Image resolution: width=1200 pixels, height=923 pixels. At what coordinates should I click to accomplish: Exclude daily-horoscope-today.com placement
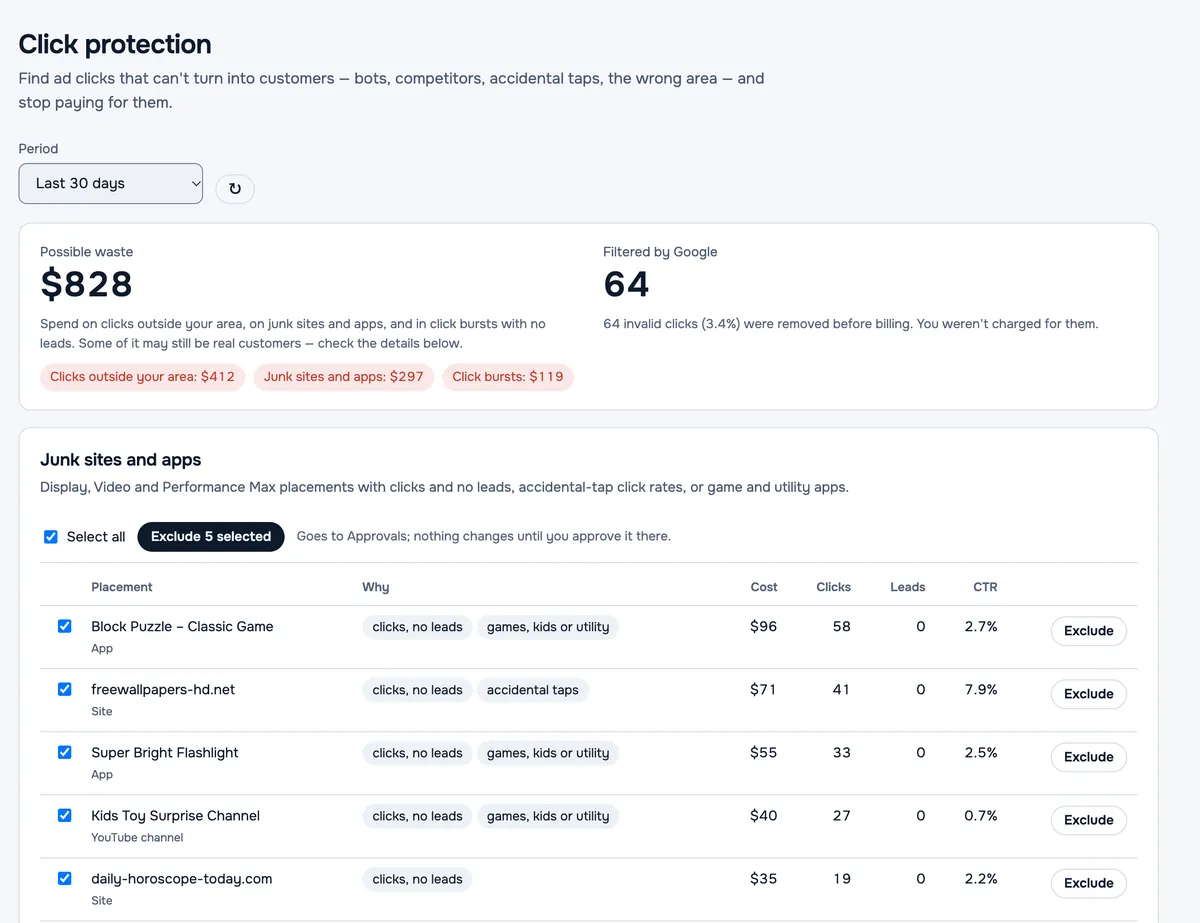coord(1088,883)
